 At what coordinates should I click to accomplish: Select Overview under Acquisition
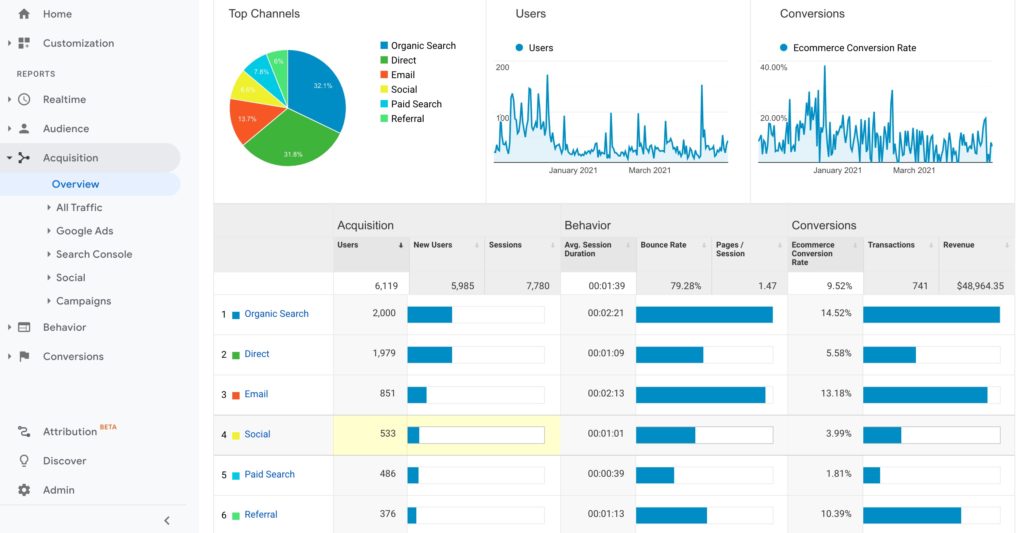pyautogui.click(x=75, y=184)
